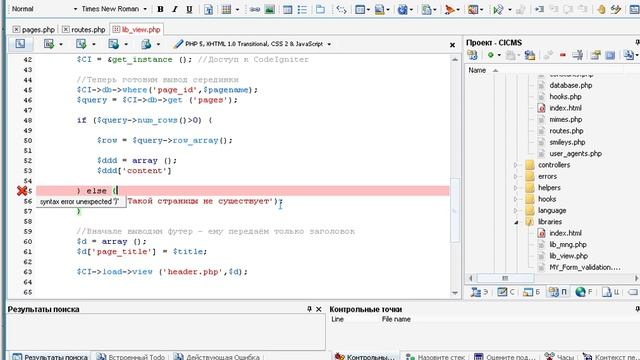Open lib_view.php in the project tree
The image size is (640, 360).
tap(569, 256)
